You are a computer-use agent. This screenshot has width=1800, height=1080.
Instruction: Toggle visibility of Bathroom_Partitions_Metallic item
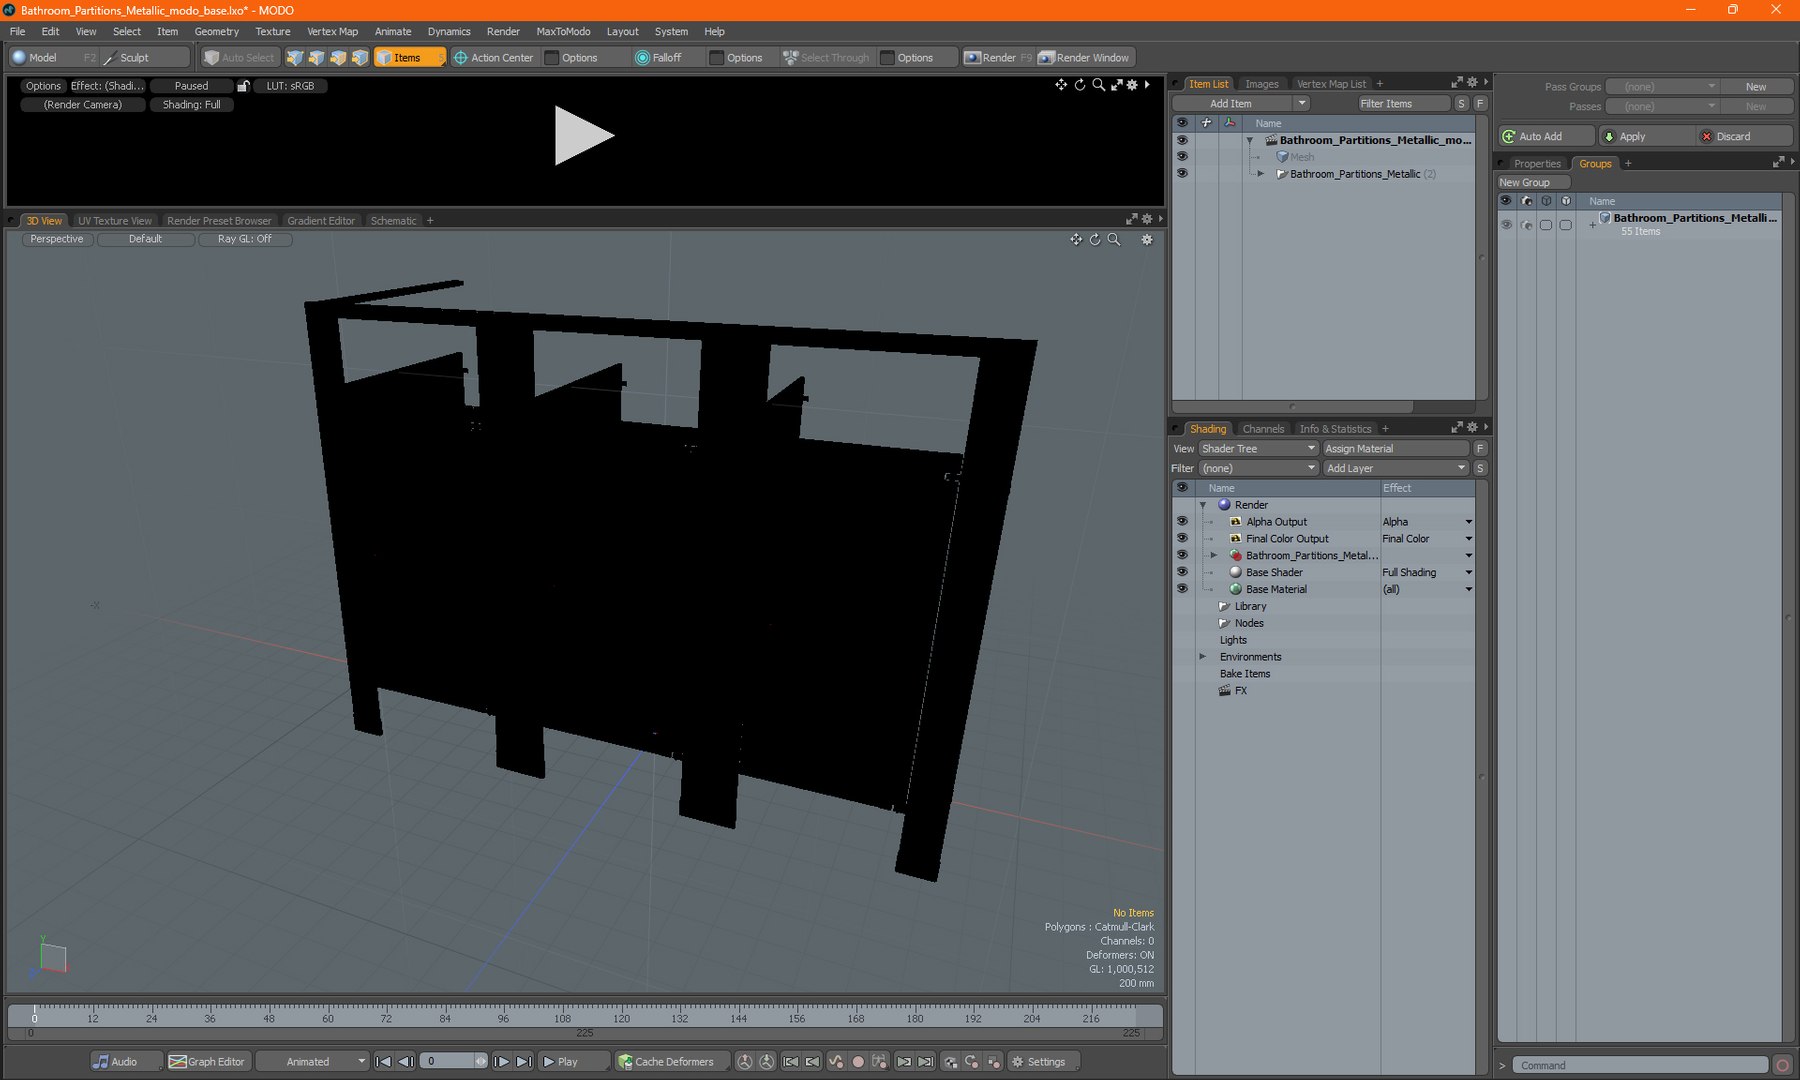click(1182, 174)
